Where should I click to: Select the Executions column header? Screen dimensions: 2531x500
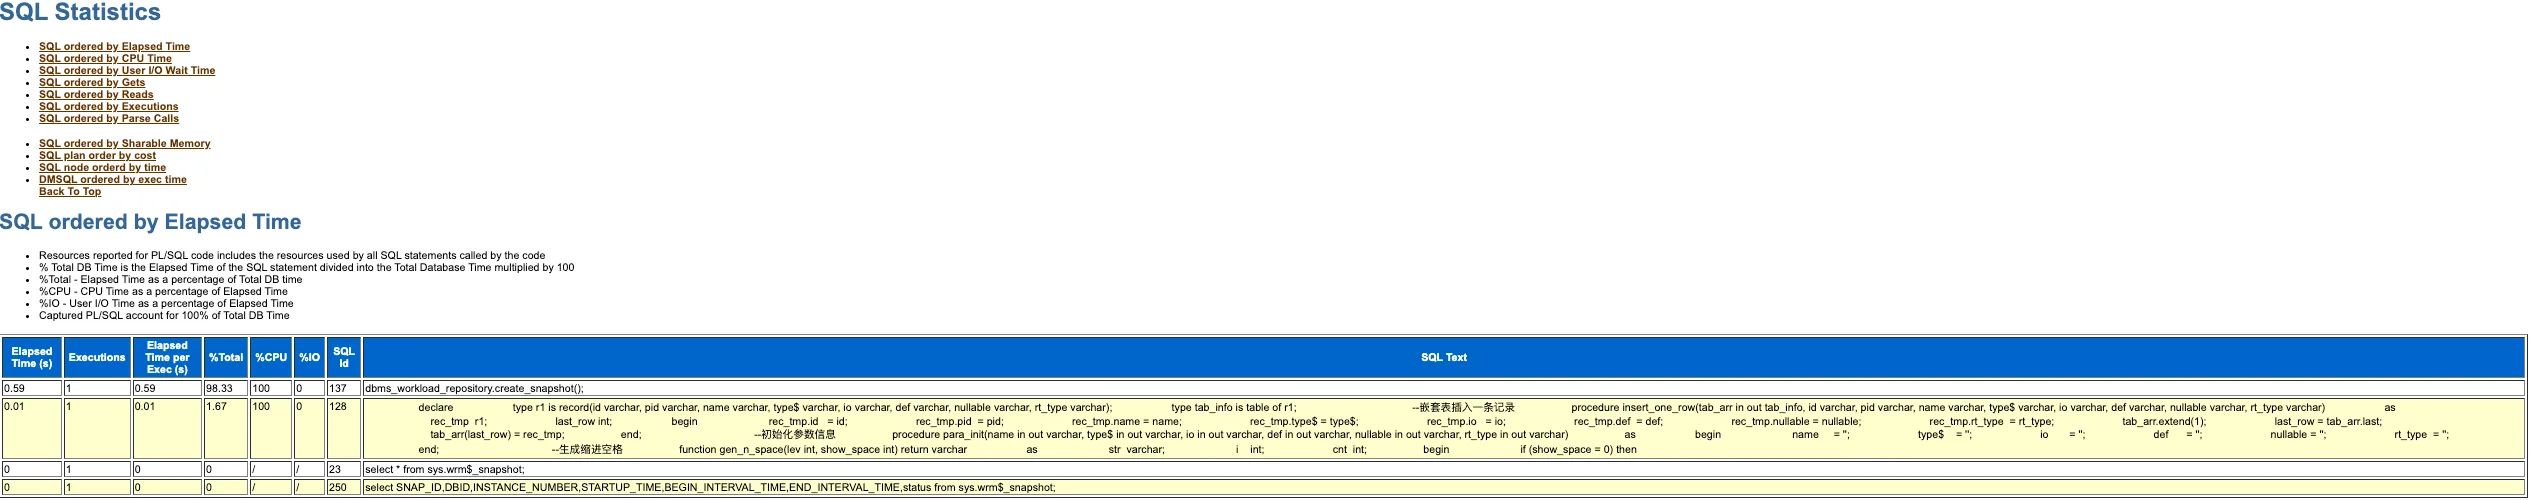pos(97,357)
